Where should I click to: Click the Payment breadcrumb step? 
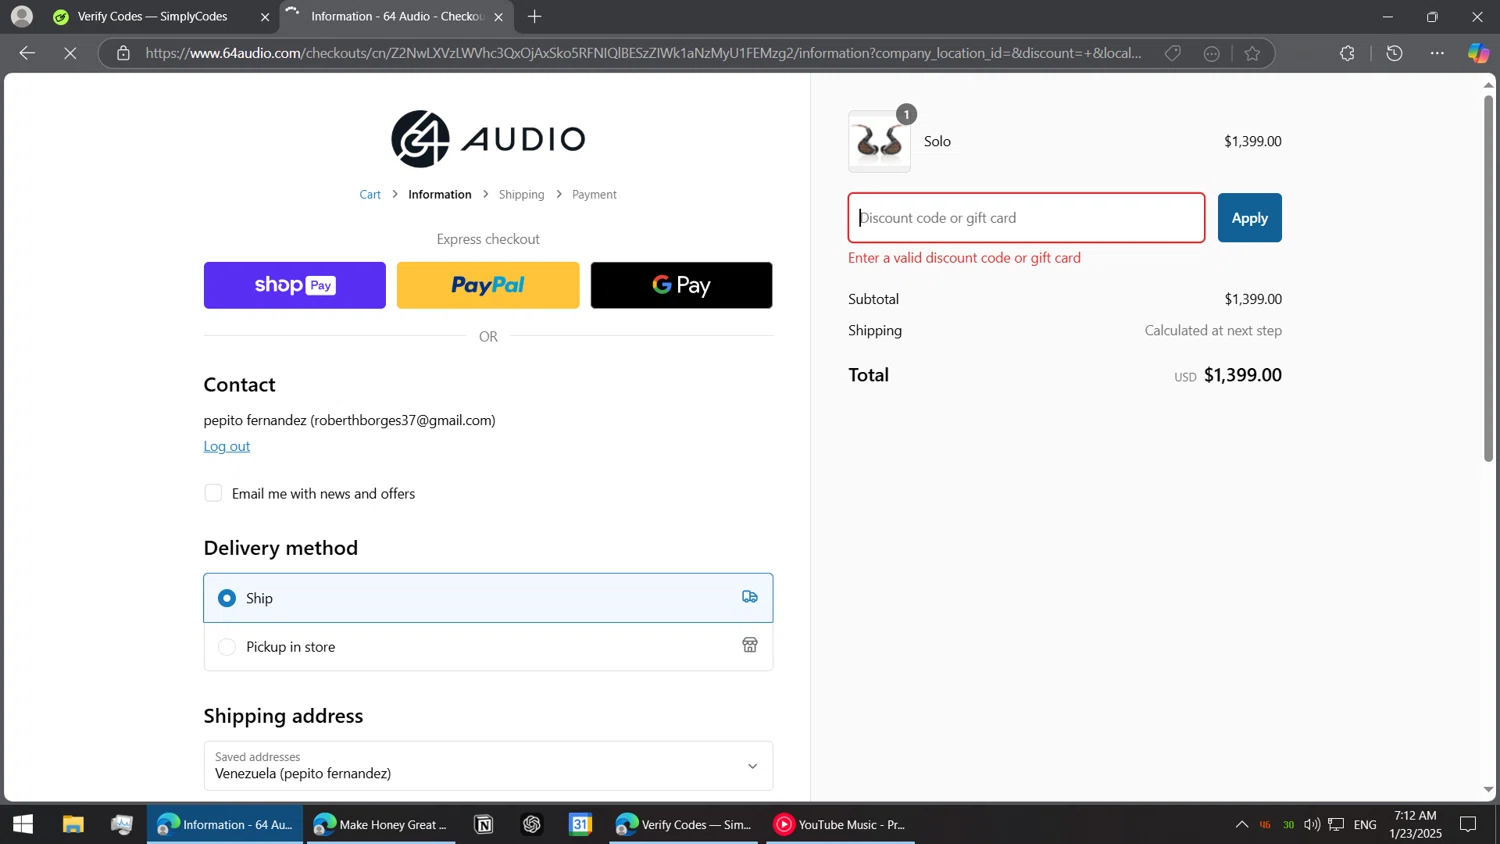[x=594, y=195]
